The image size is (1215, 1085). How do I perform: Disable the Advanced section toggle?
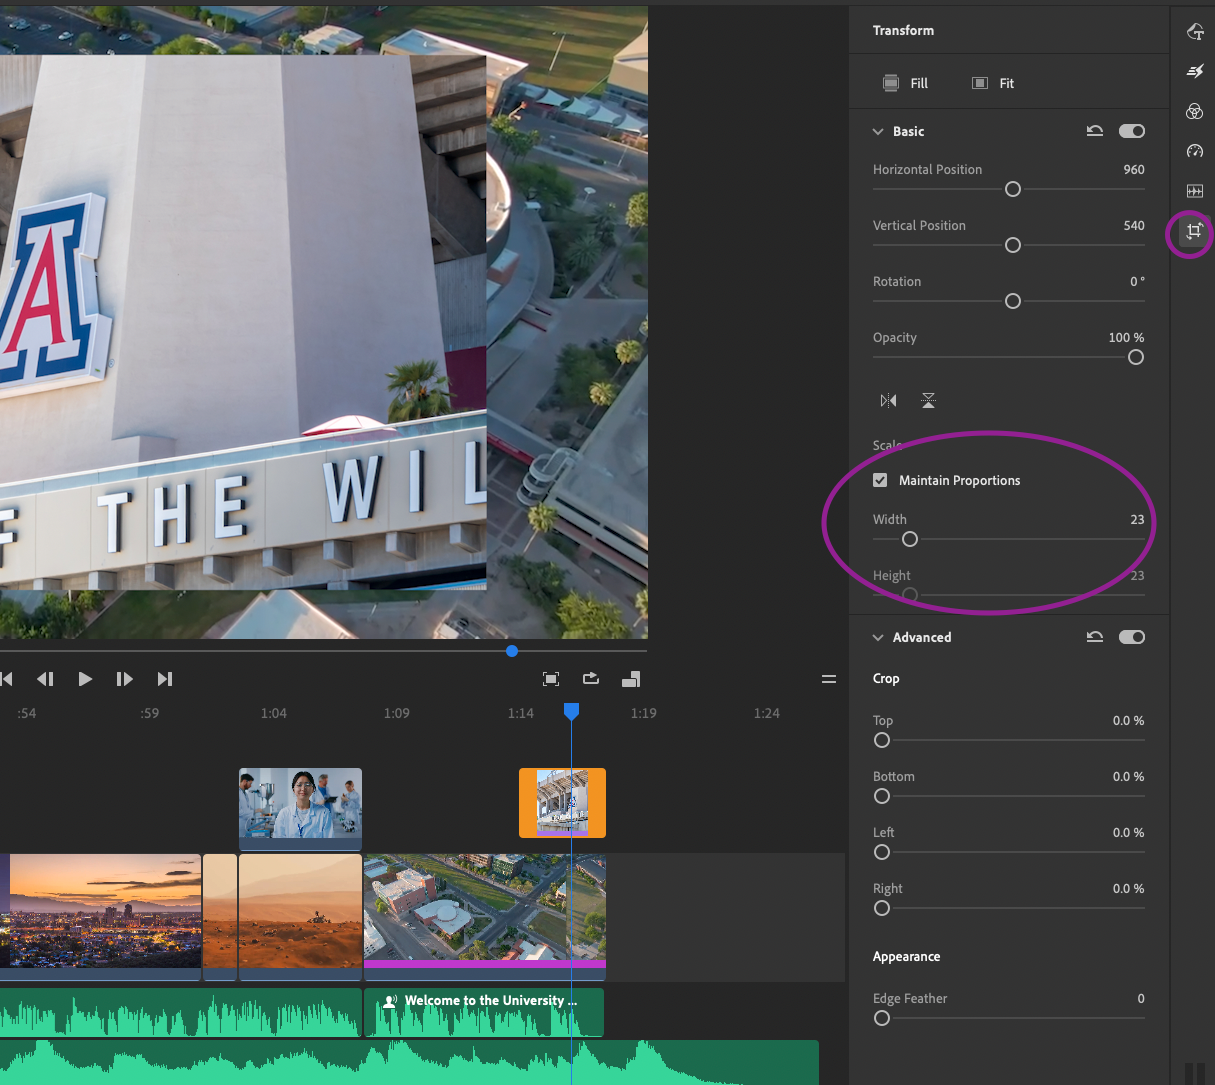tap(1132, 637)
